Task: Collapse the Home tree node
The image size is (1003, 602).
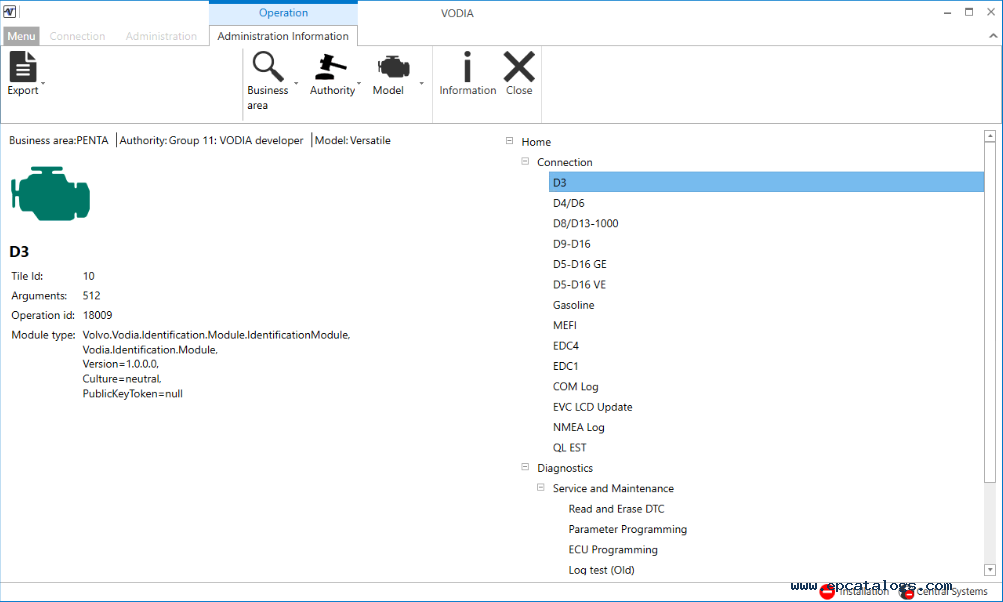Action: click(x=509, y=141)
